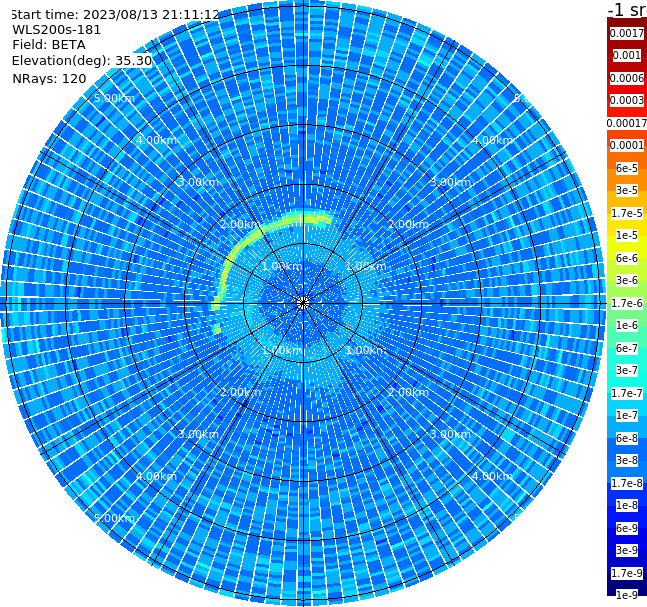Click the 4.00km range label in the southeast quadrant
647x607 pixels.
tap(492, 476)
